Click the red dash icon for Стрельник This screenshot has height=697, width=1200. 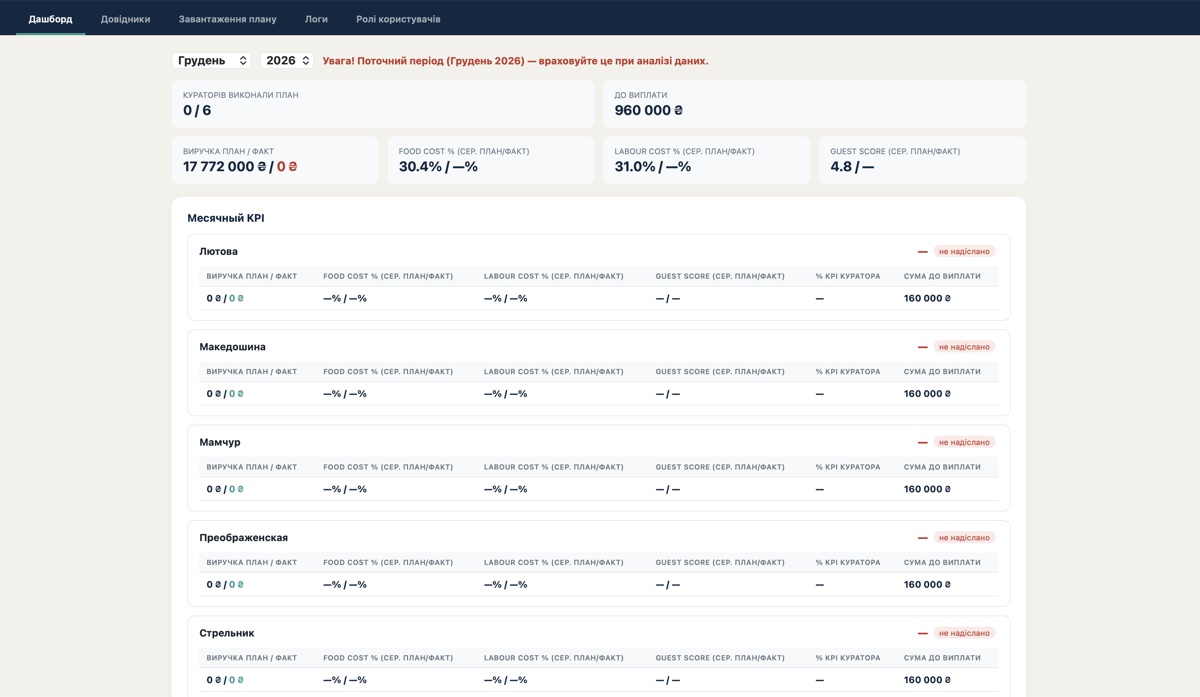pyautogui.click(x=923, y=633)
